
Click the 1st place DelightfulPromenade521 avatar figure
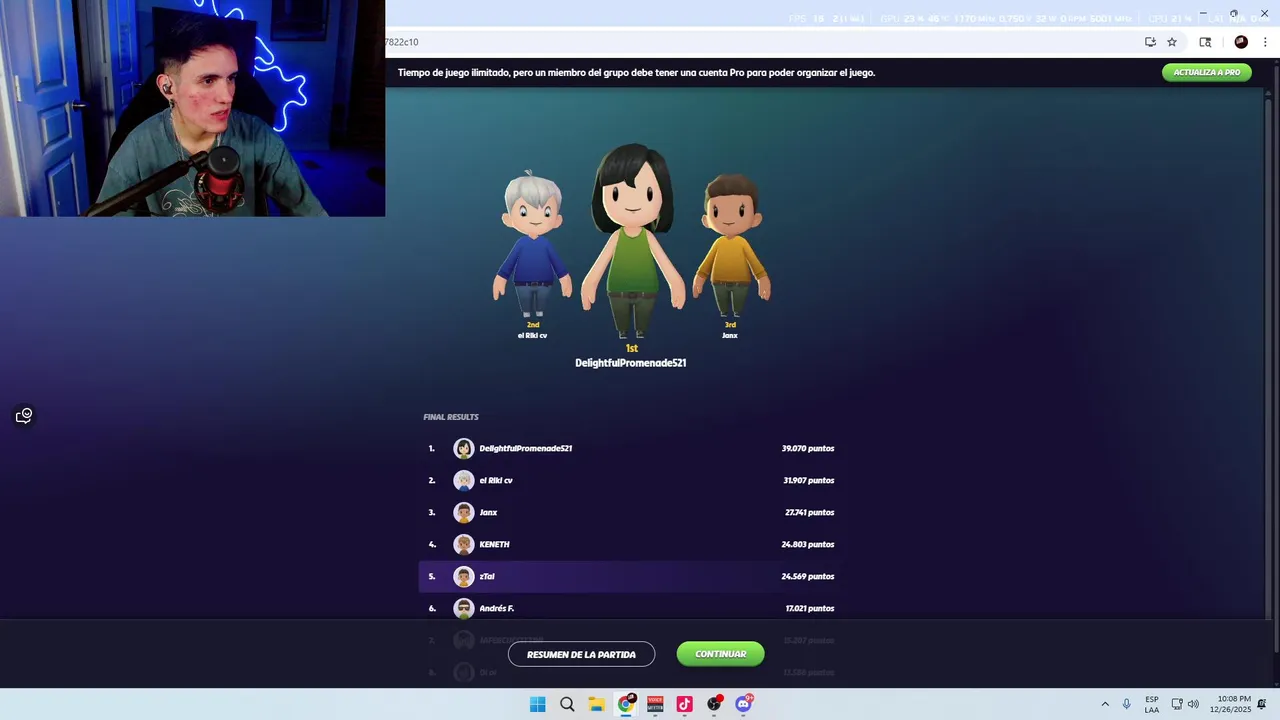pyautogui.click(x=631, y=240)
